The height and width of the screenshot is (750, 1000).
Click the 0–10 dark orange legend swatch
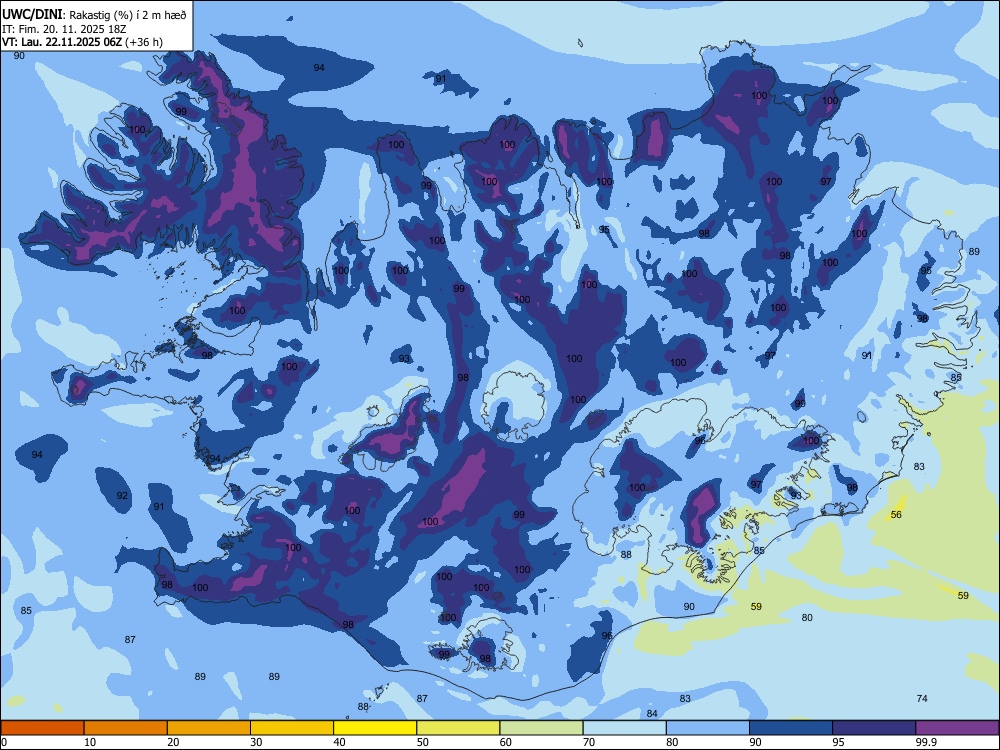coord(42,728)
